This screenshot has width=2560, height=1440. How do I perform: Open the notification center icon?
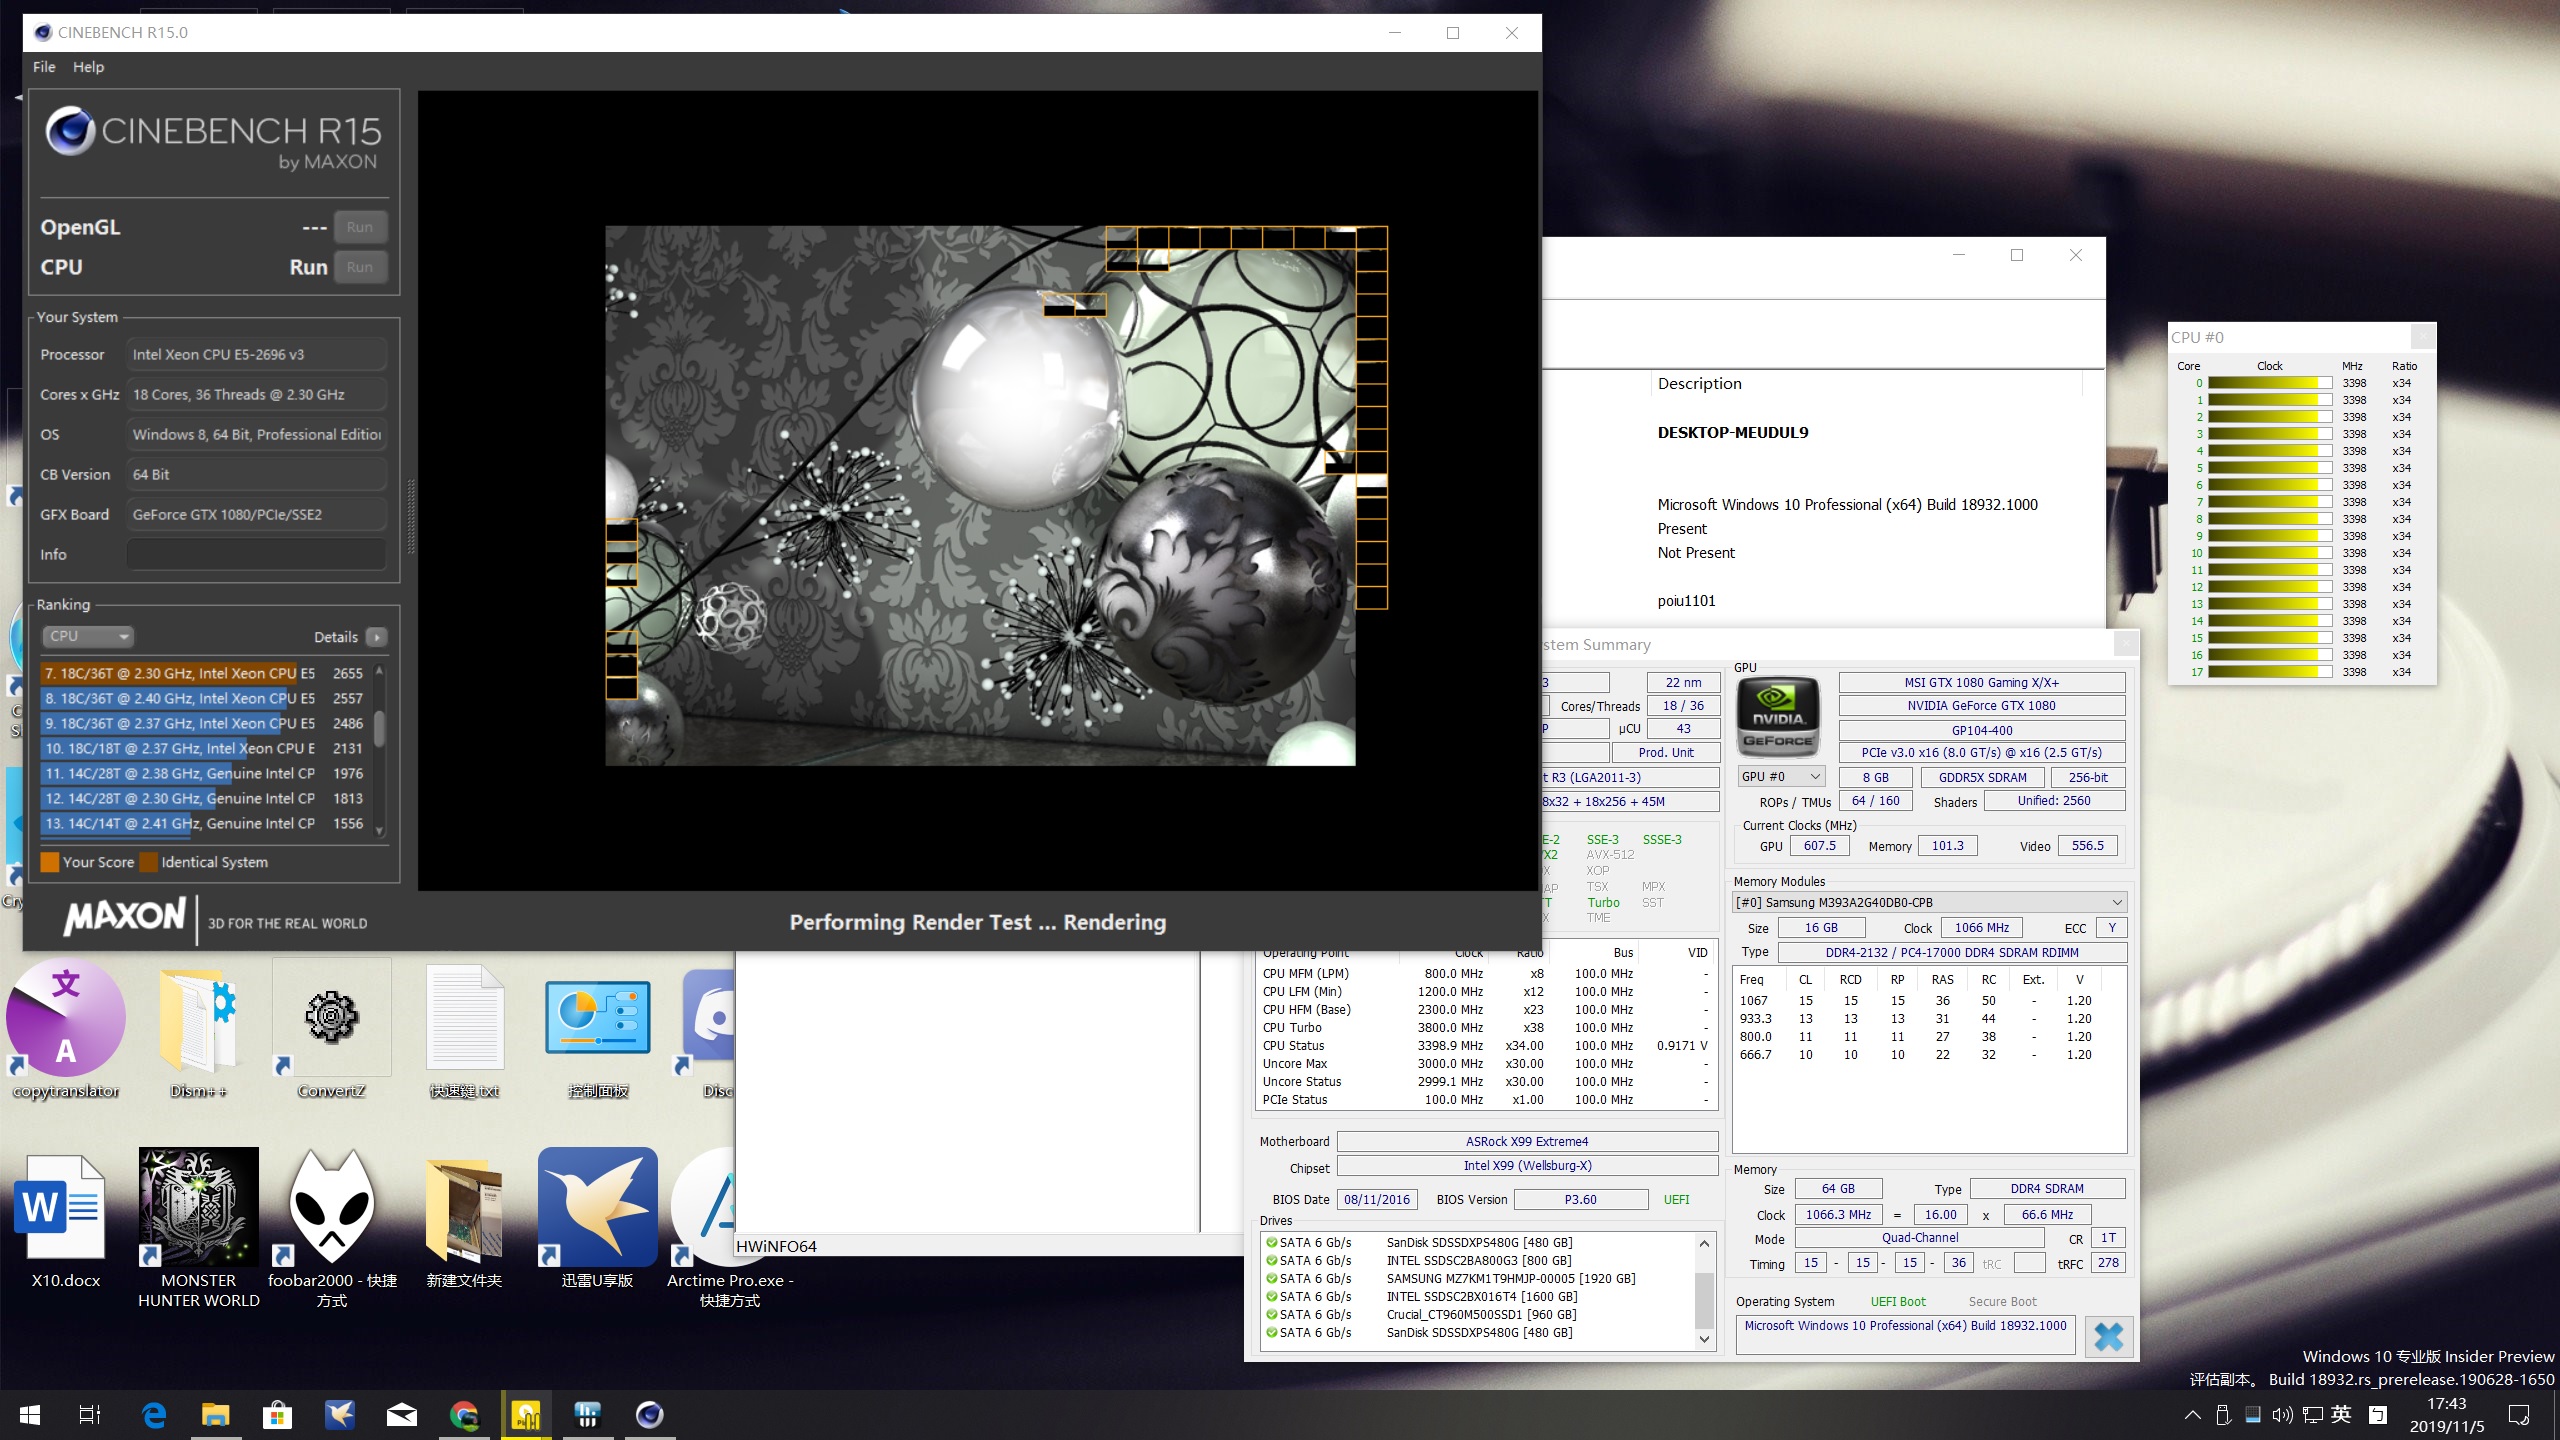point(2519,1415)
